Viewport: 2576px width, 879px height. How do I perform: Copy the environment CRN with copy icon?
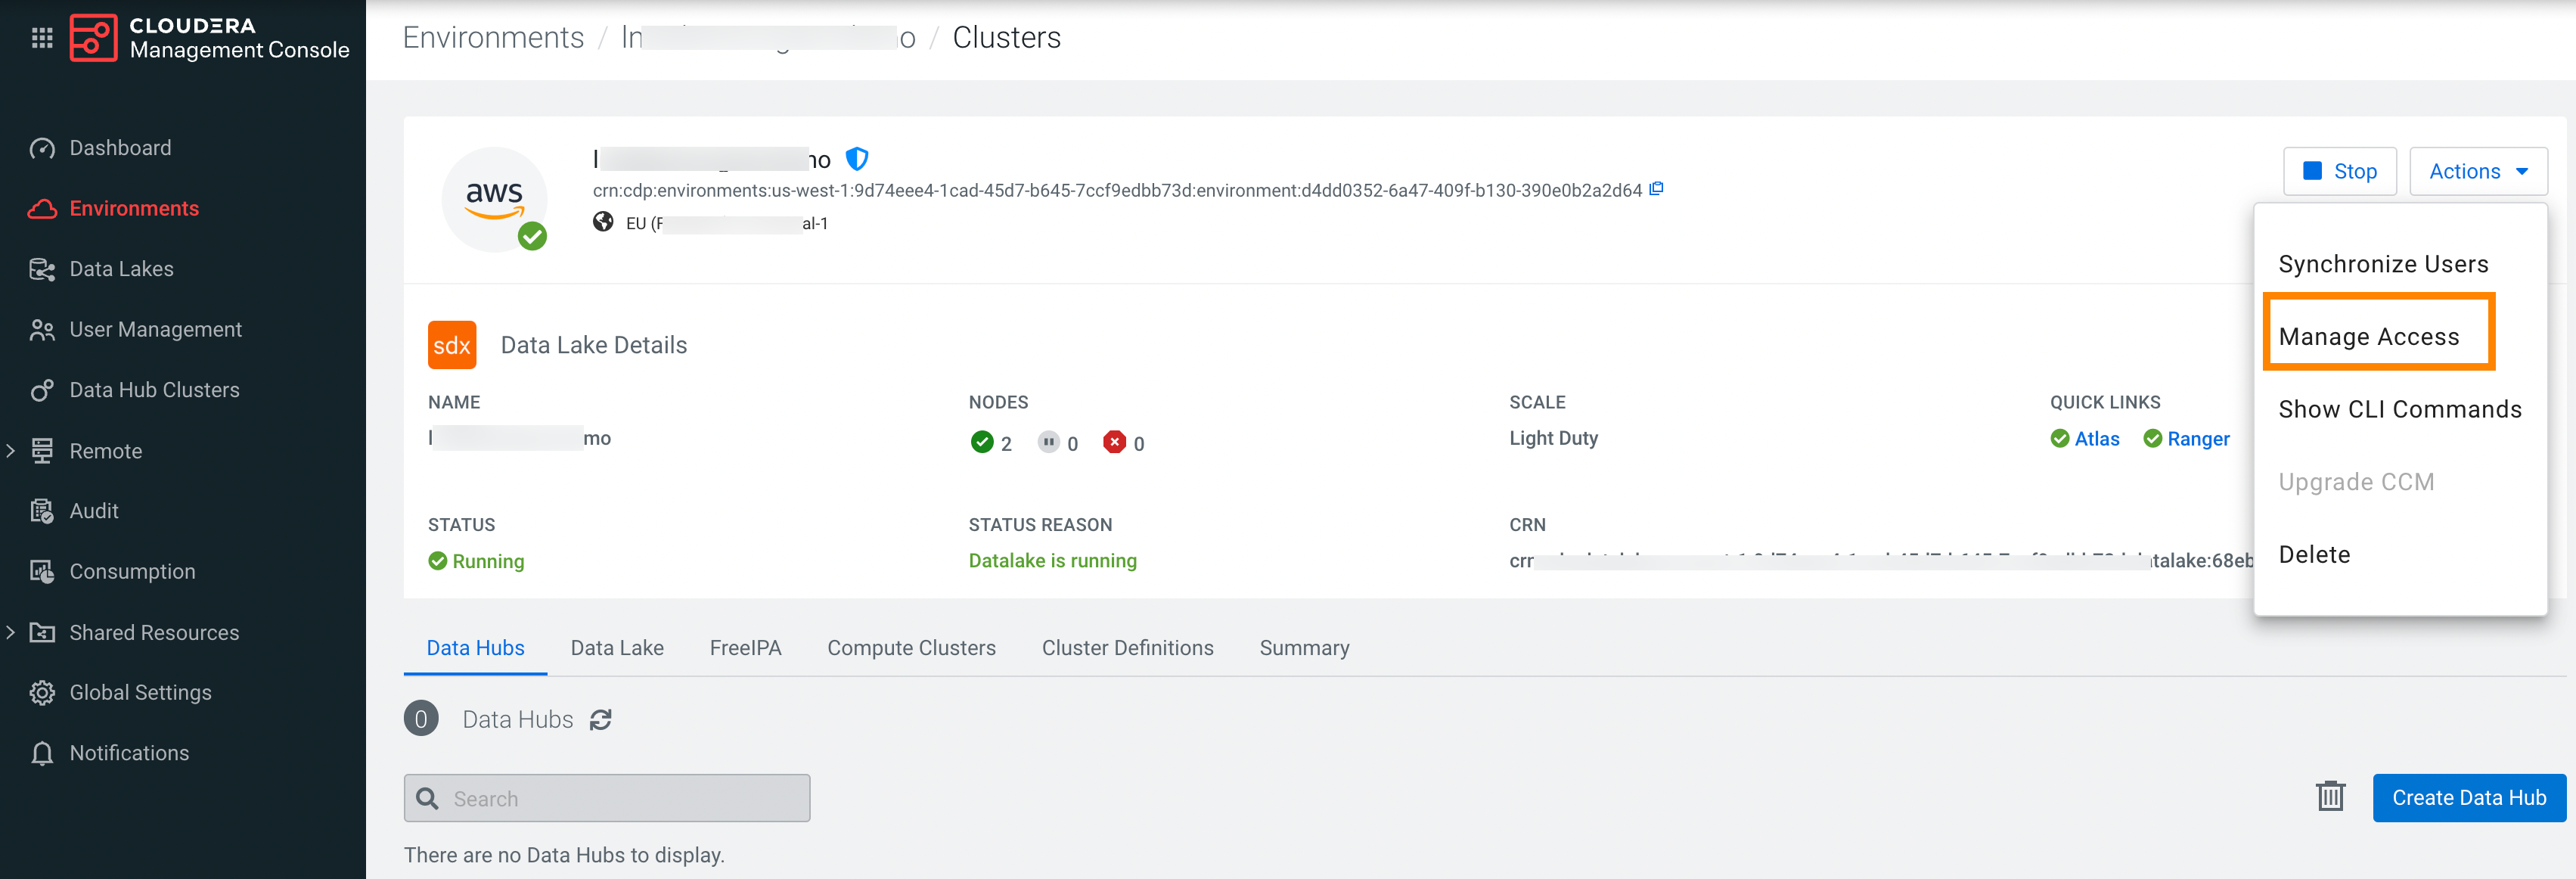click(1656, 189)
